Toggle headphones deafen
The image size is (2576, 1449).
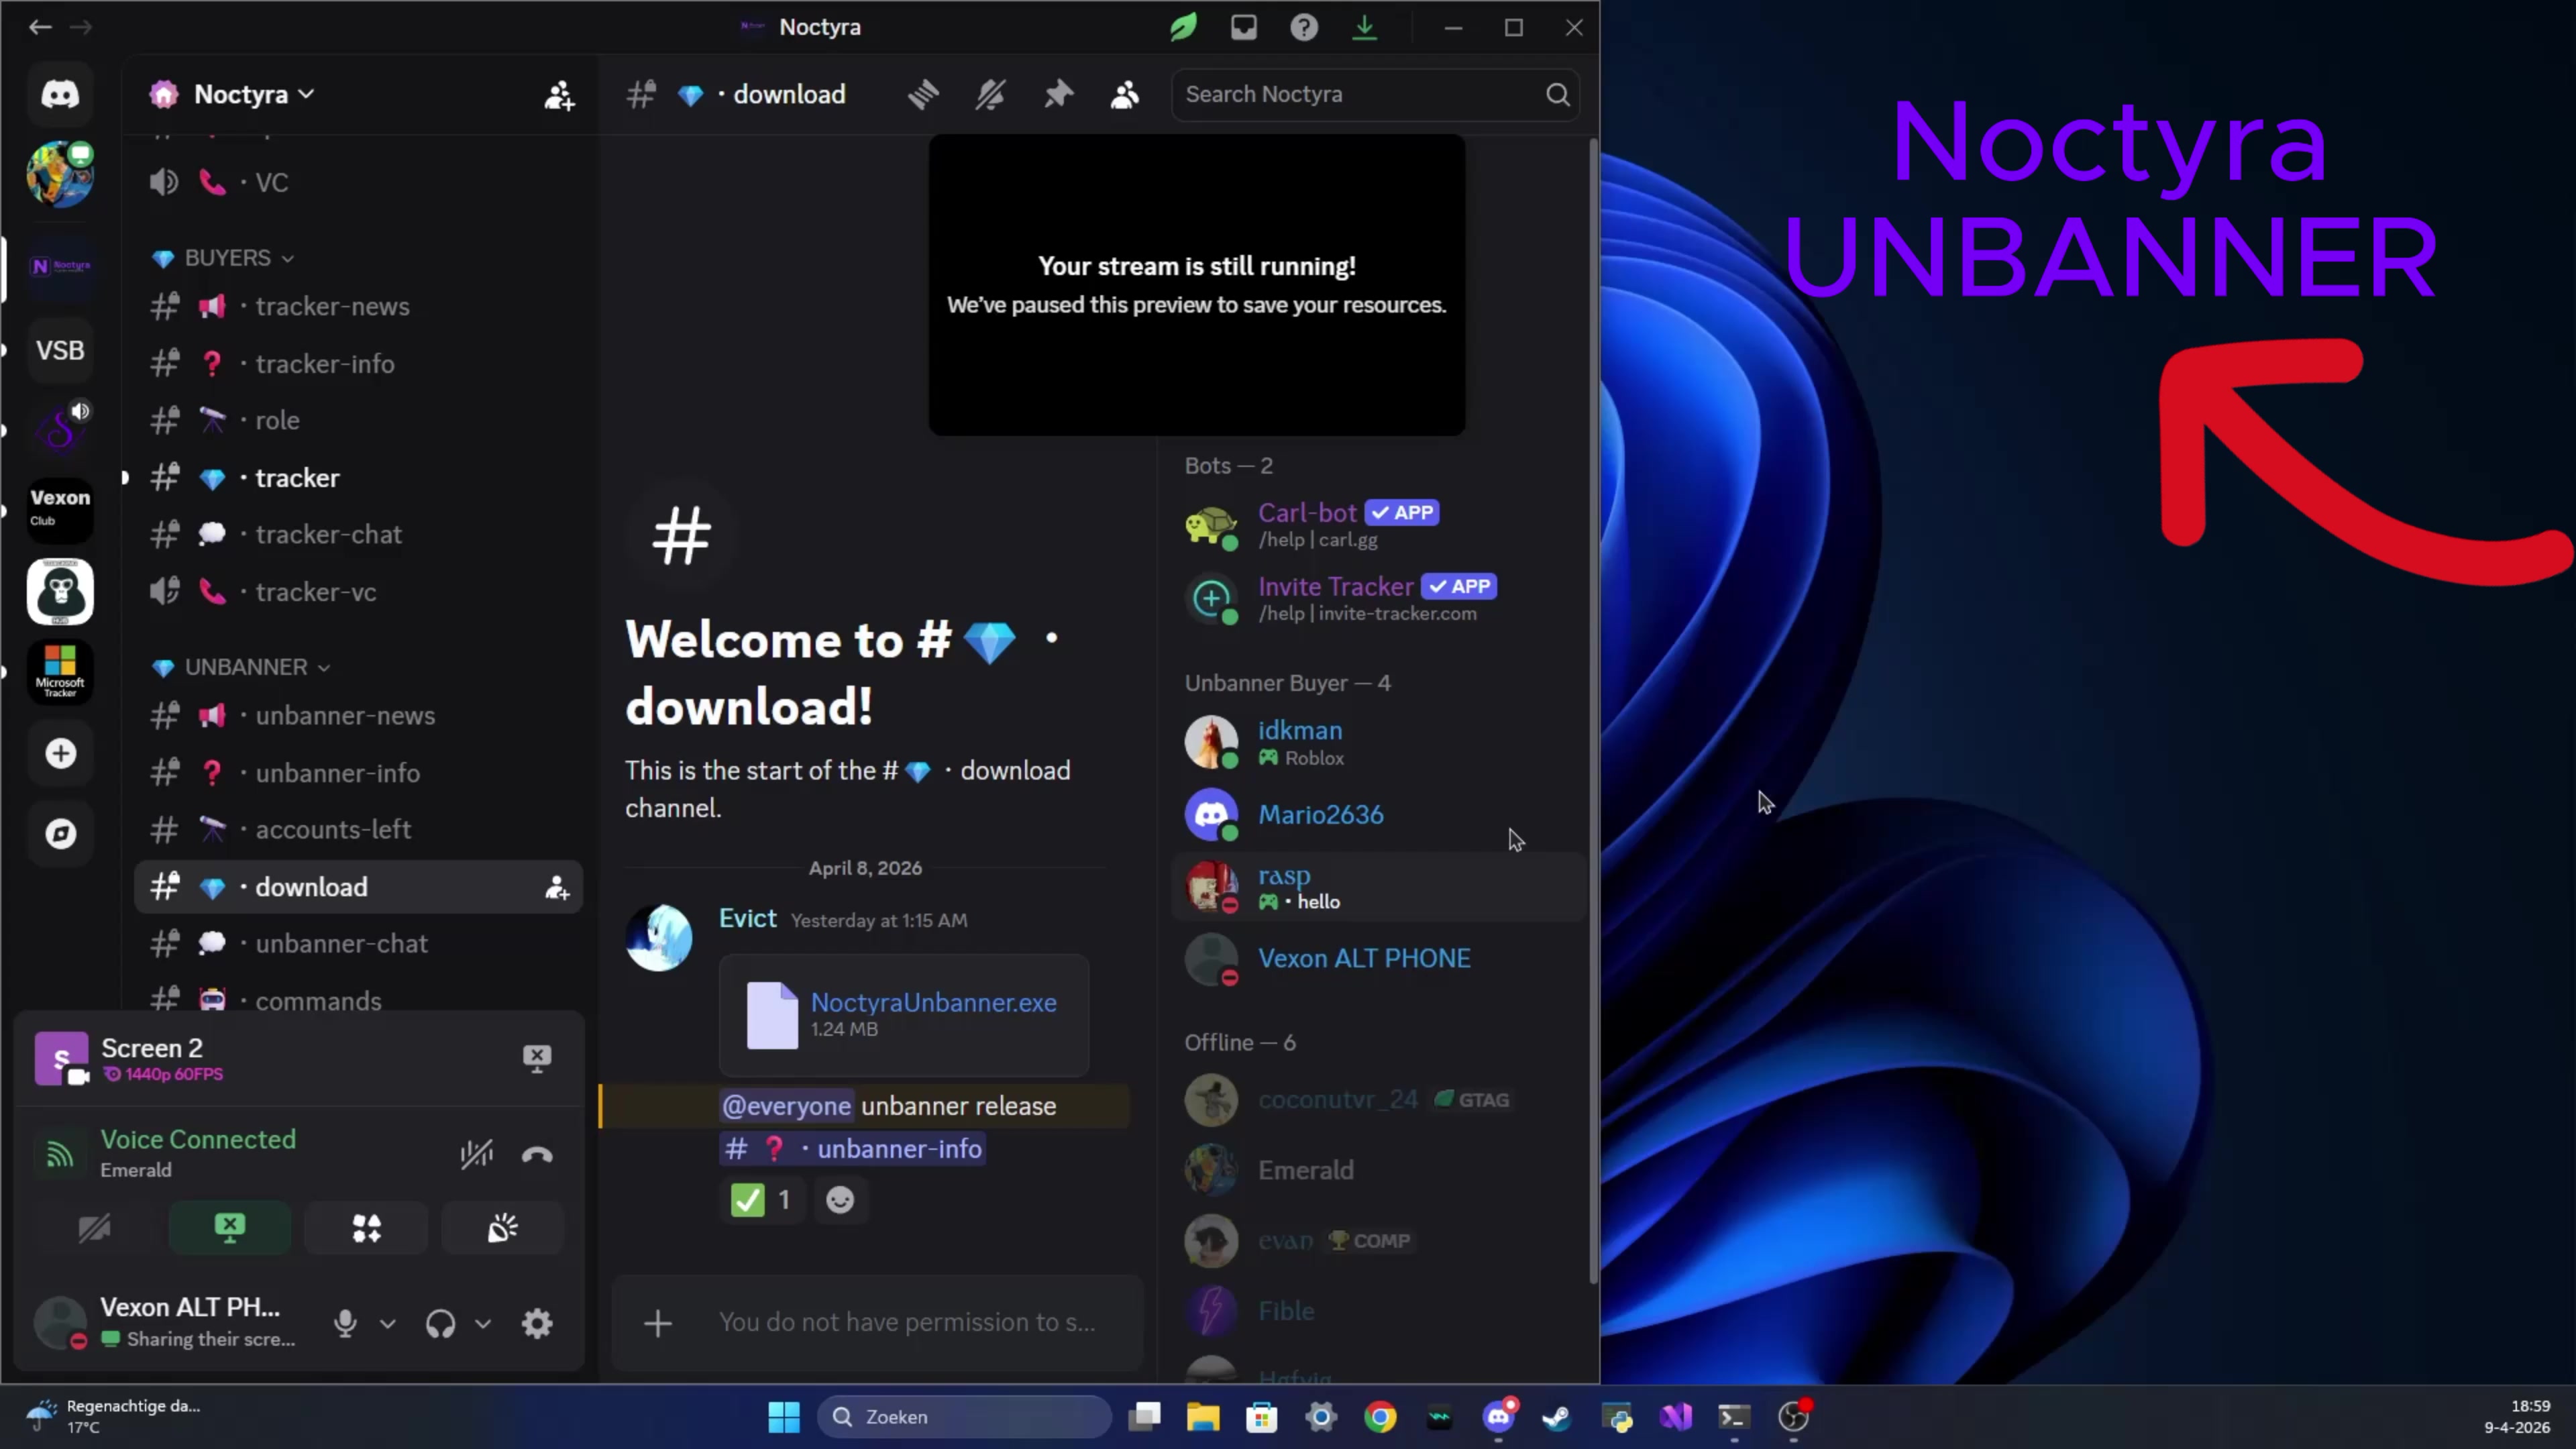[x=440, y=1323]
